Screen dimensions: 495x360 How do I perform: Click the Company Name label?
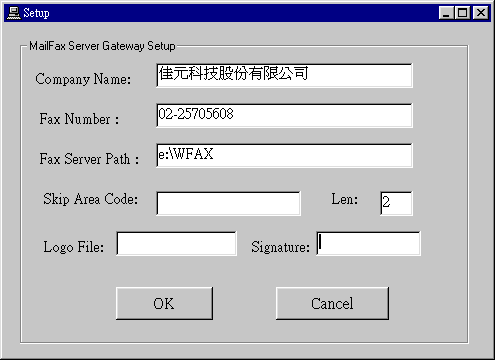pyautogui.click(x=83, y=79)
